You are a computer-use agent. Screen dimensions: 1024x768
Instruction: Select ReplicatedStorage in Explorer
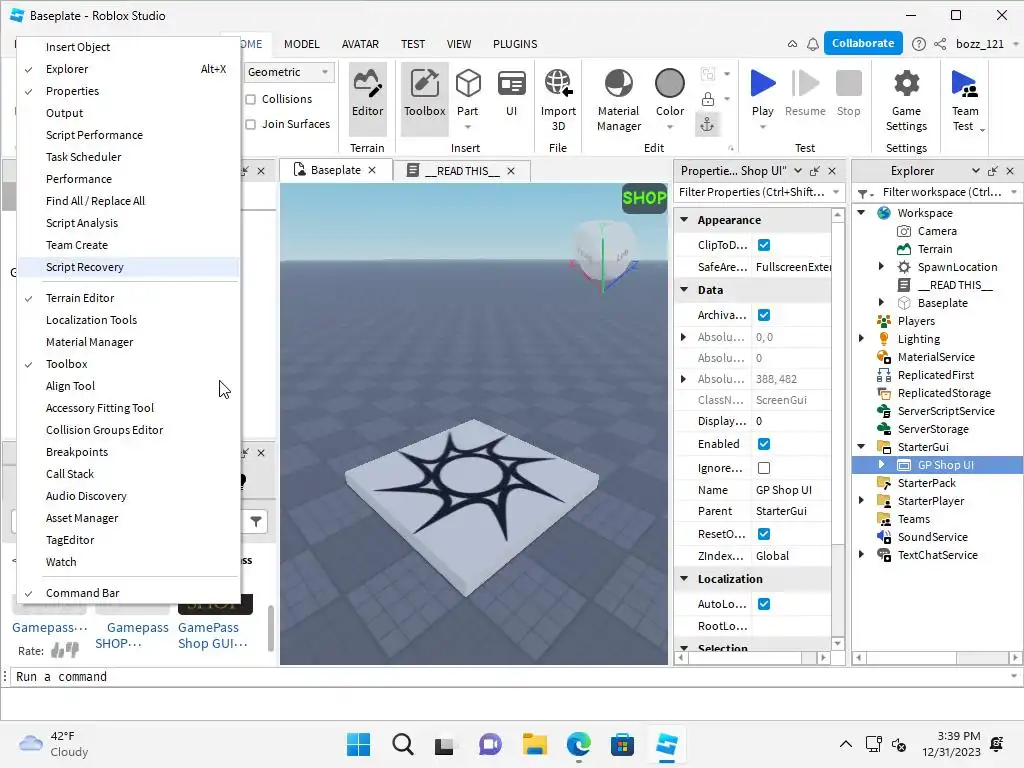coord(944,393)
